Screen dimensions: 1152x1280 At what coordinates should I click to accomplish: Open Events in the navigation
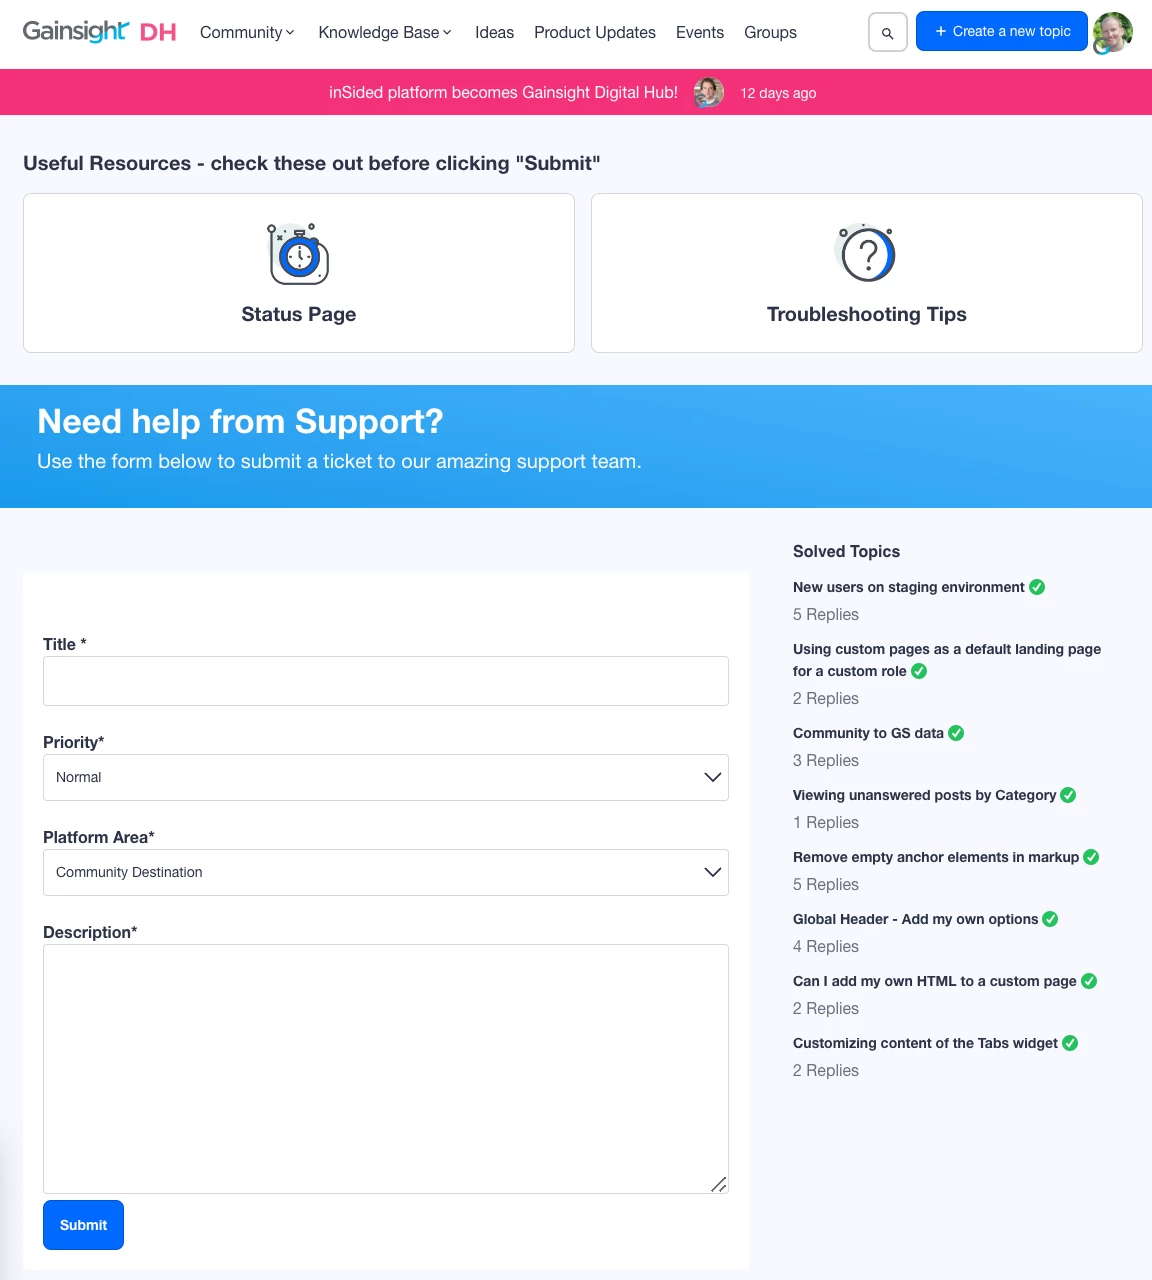(x=700, y=32)
